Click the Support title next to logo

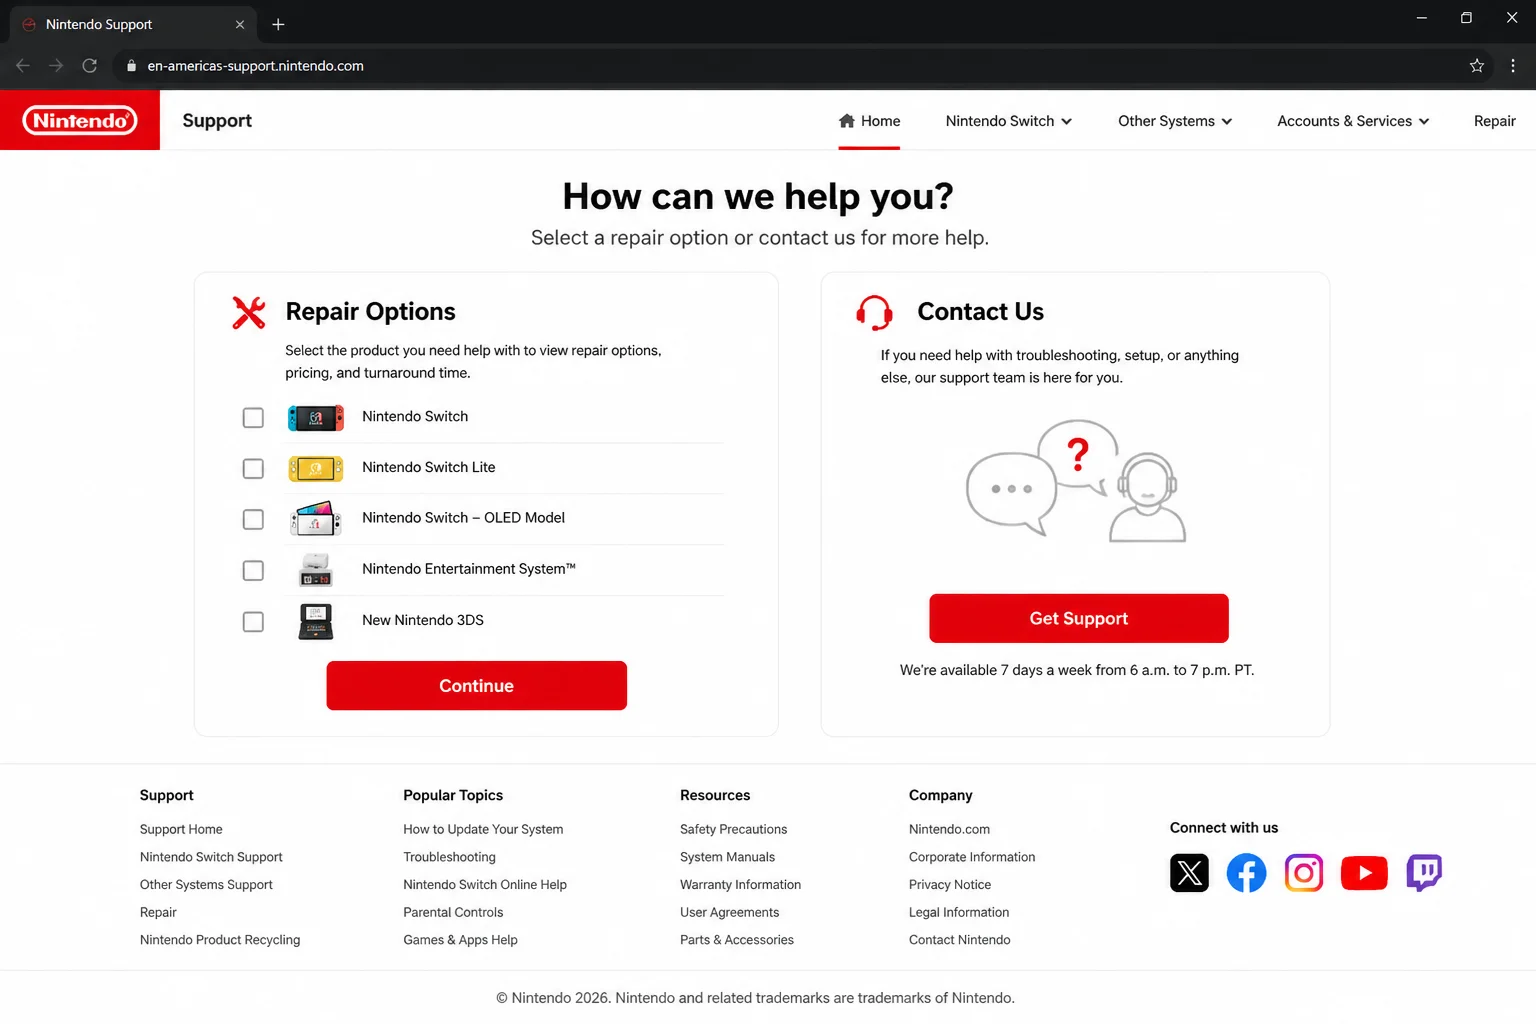(217, 121)
